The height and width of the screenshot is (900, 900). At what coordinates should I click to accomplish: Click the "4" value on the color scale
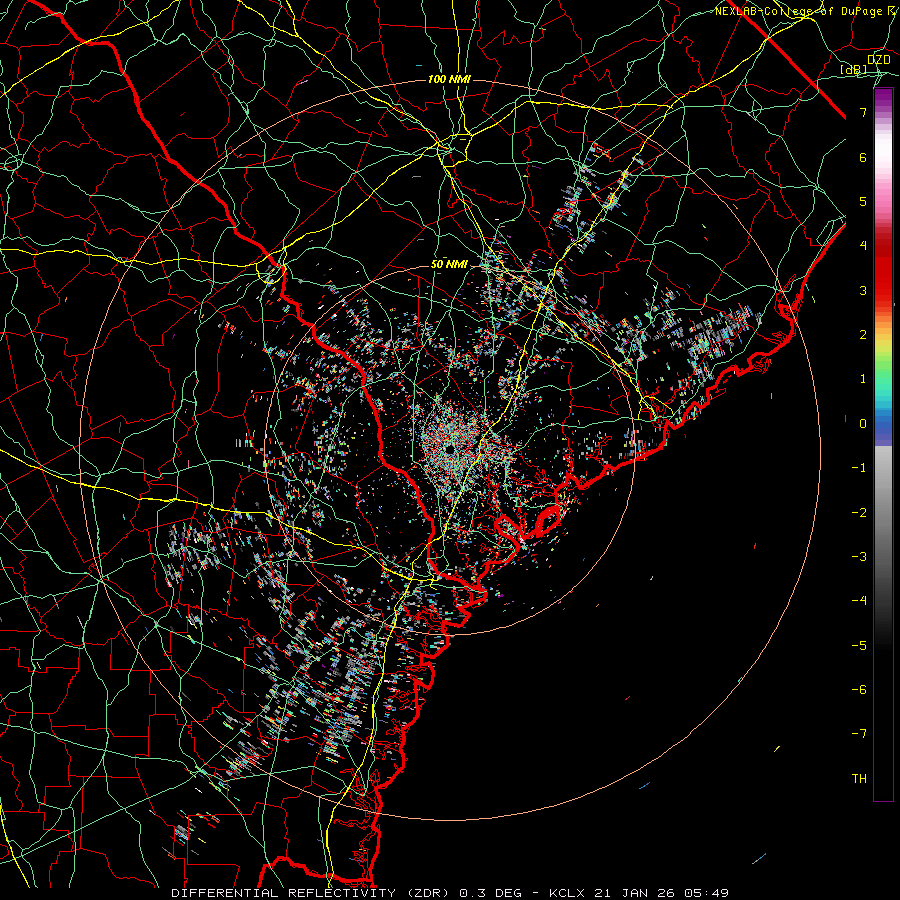[863, 246]
